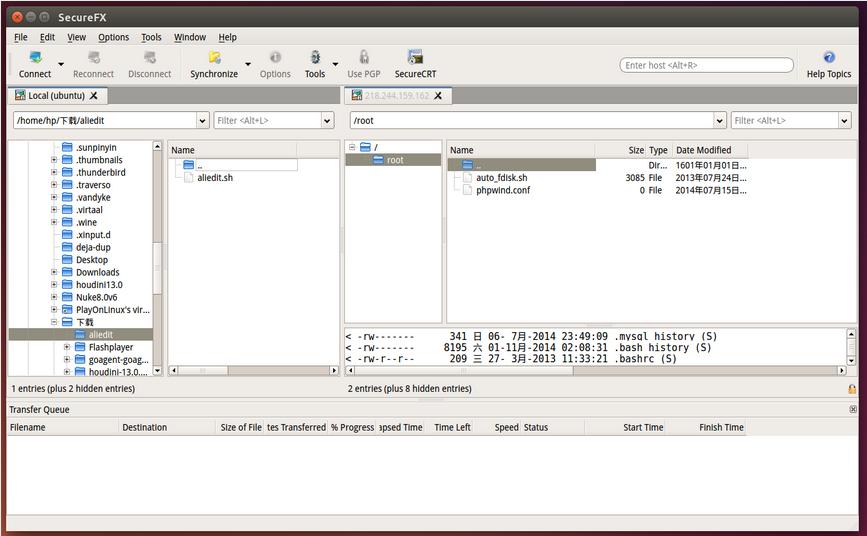867x536 pixels.
Task: Open the Options menu
Action: (113, 37)
